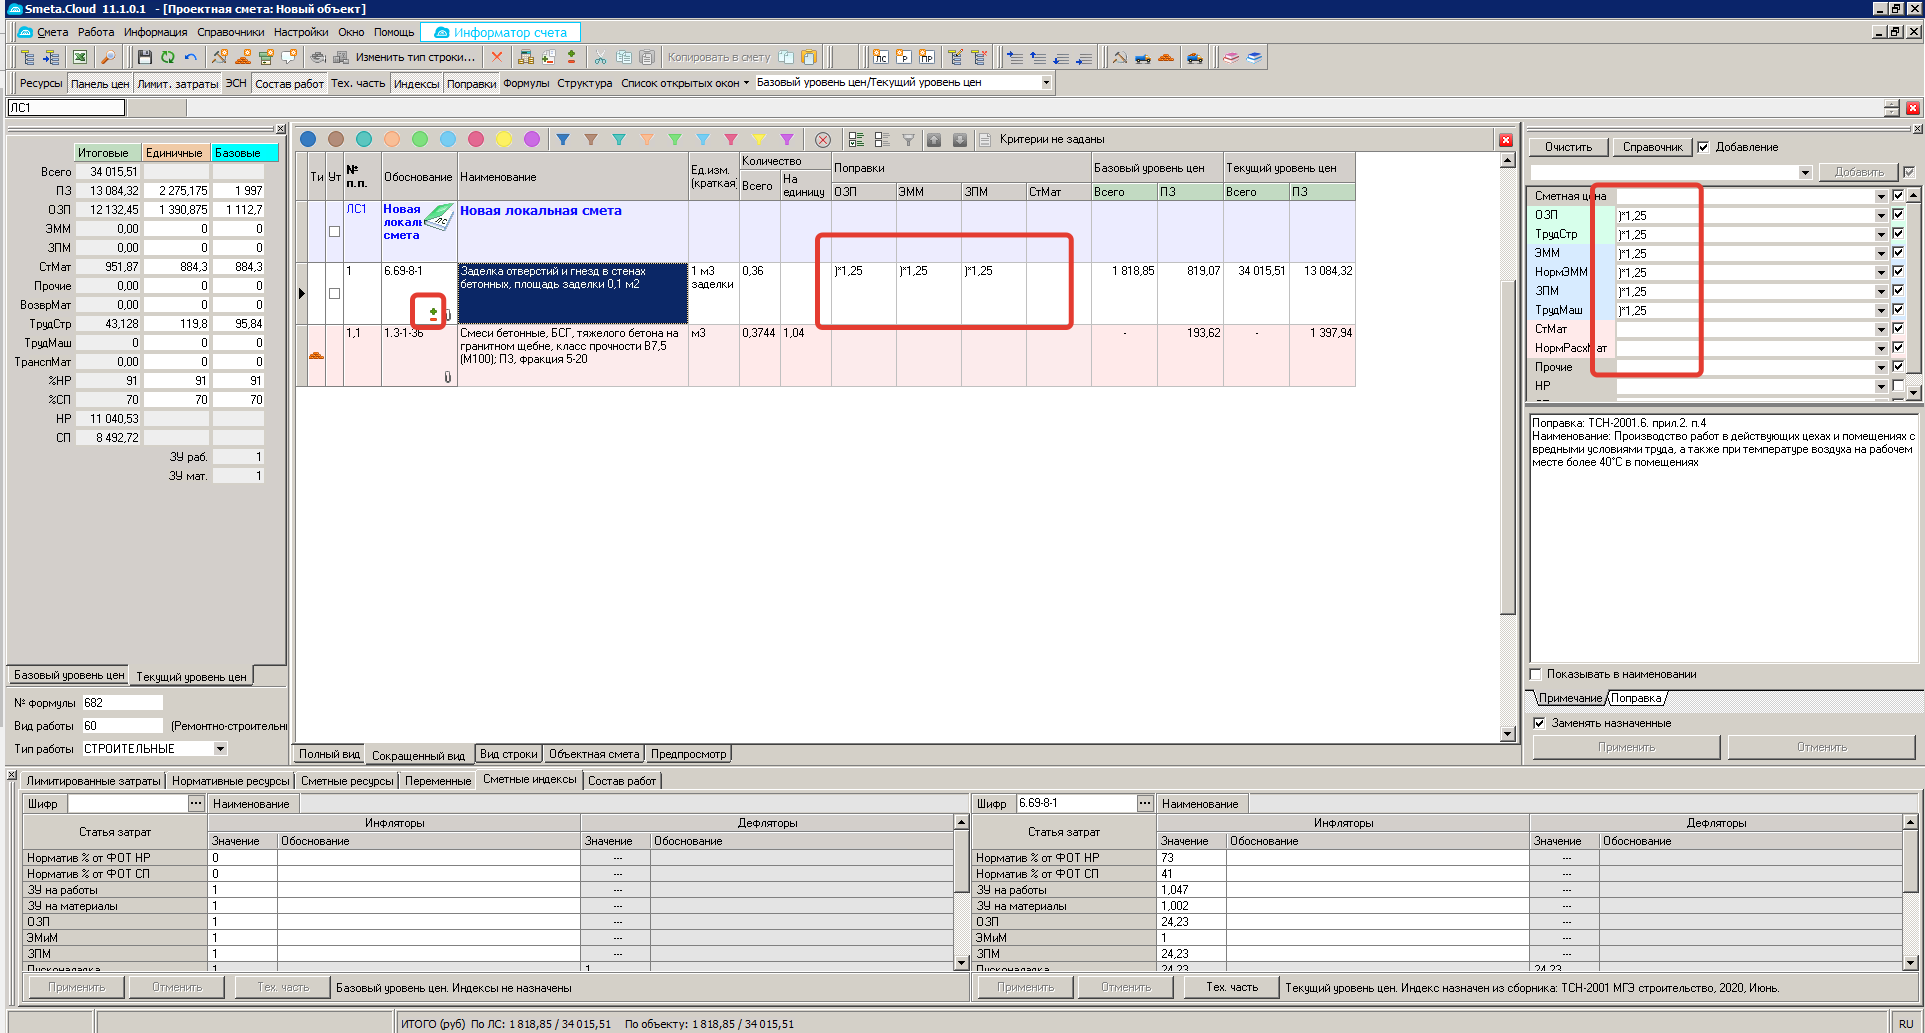Click the Шифр browse button next to 6.69-8-1
Image resolution: width=1925 pixels, height=1033 pixels.
click(1145, 803)
